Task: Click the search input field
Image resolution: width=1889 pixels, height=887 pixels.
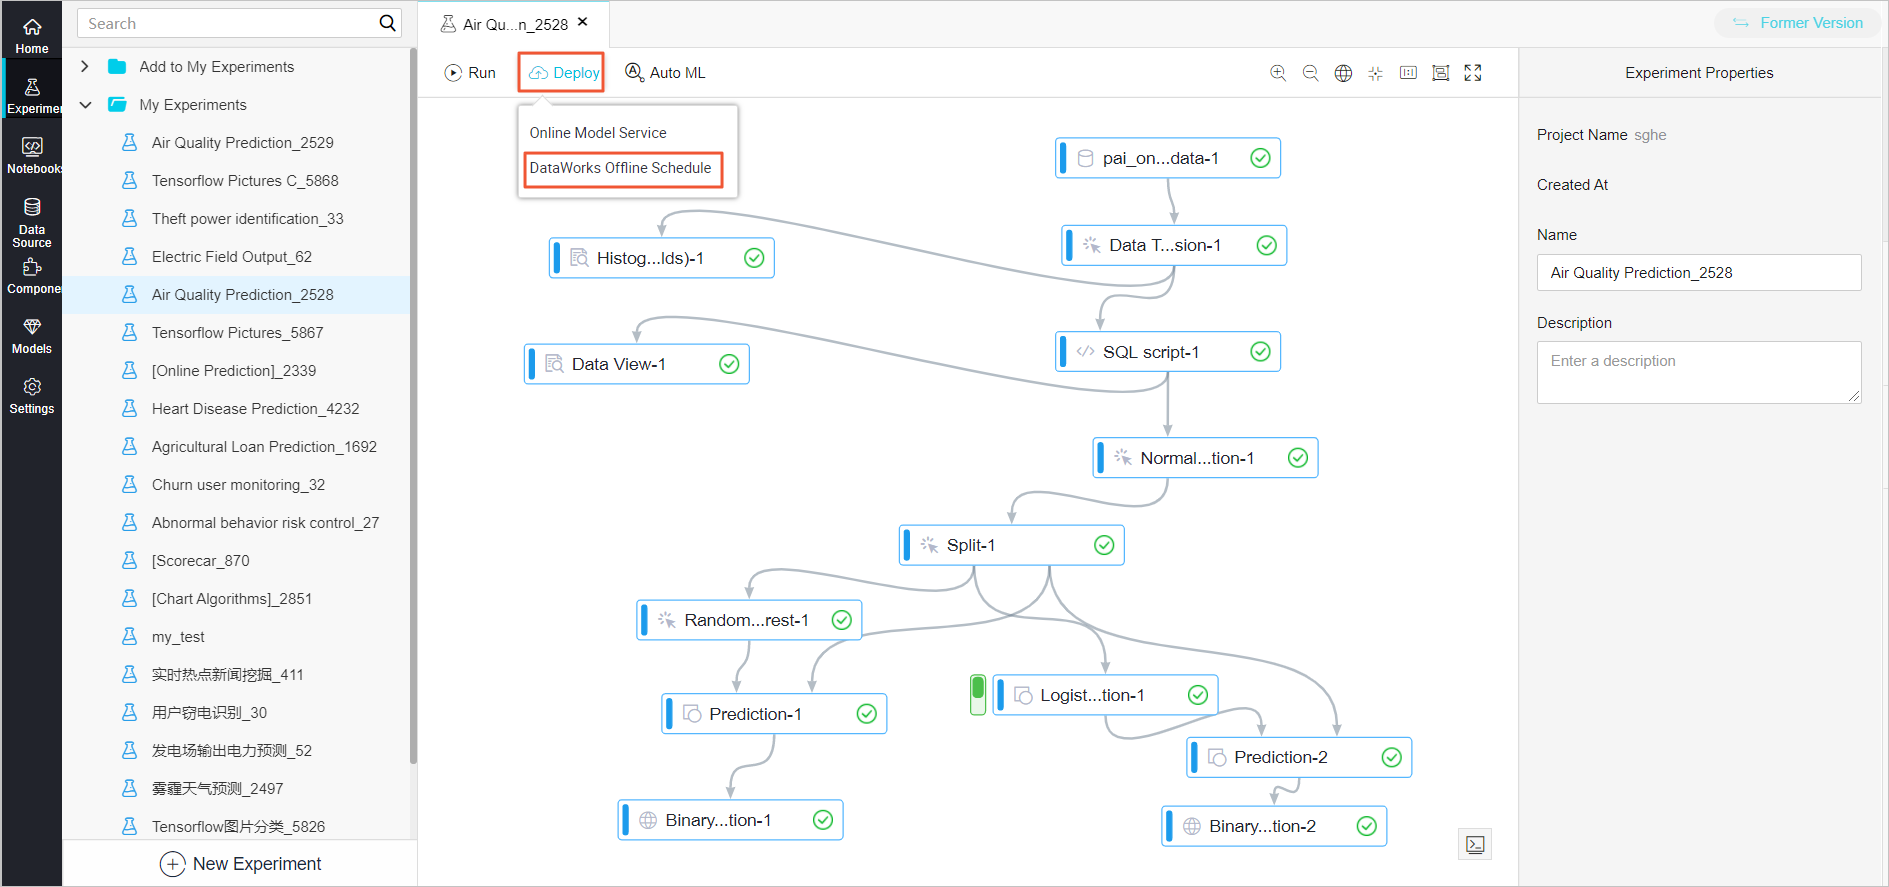Action: [x=228, y=23]
